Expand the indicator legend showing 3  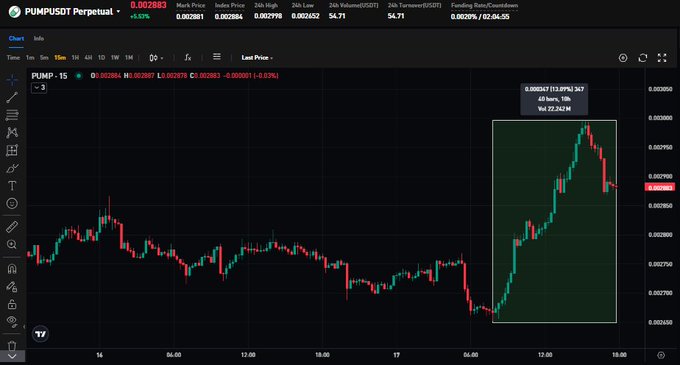click(39, 88)
